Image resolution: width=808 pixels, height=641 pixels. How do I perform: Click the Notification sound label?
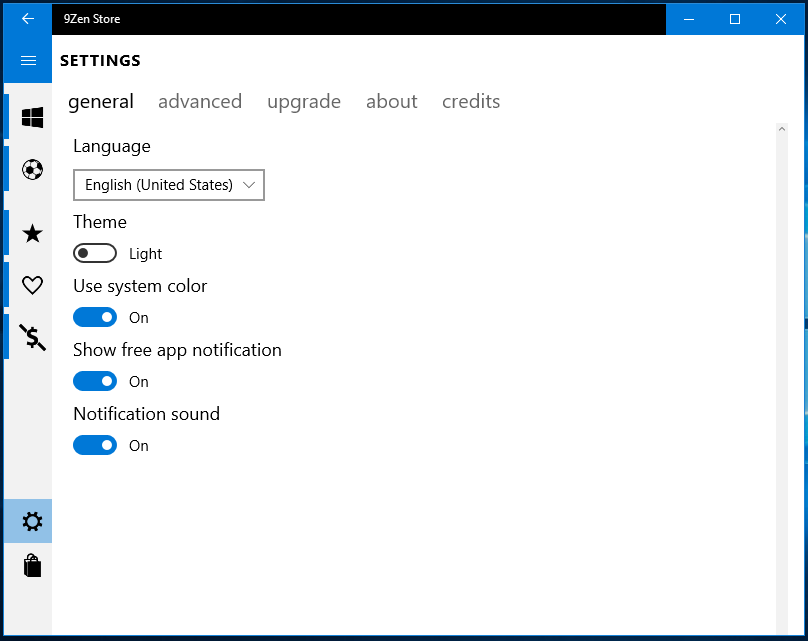146,414
